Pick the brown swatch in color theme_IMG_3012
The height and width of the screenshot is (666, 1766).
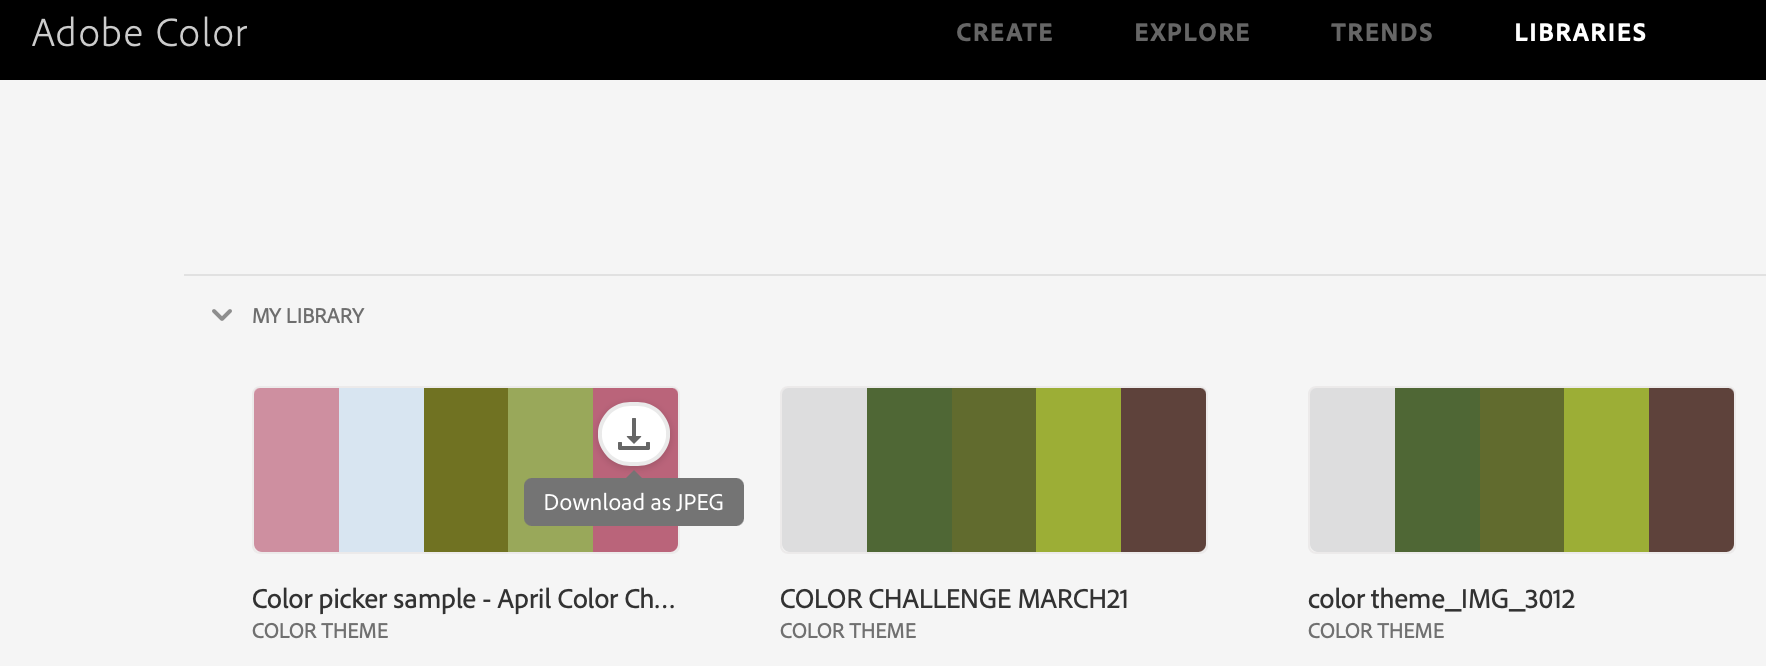(x=1691, y=470)
